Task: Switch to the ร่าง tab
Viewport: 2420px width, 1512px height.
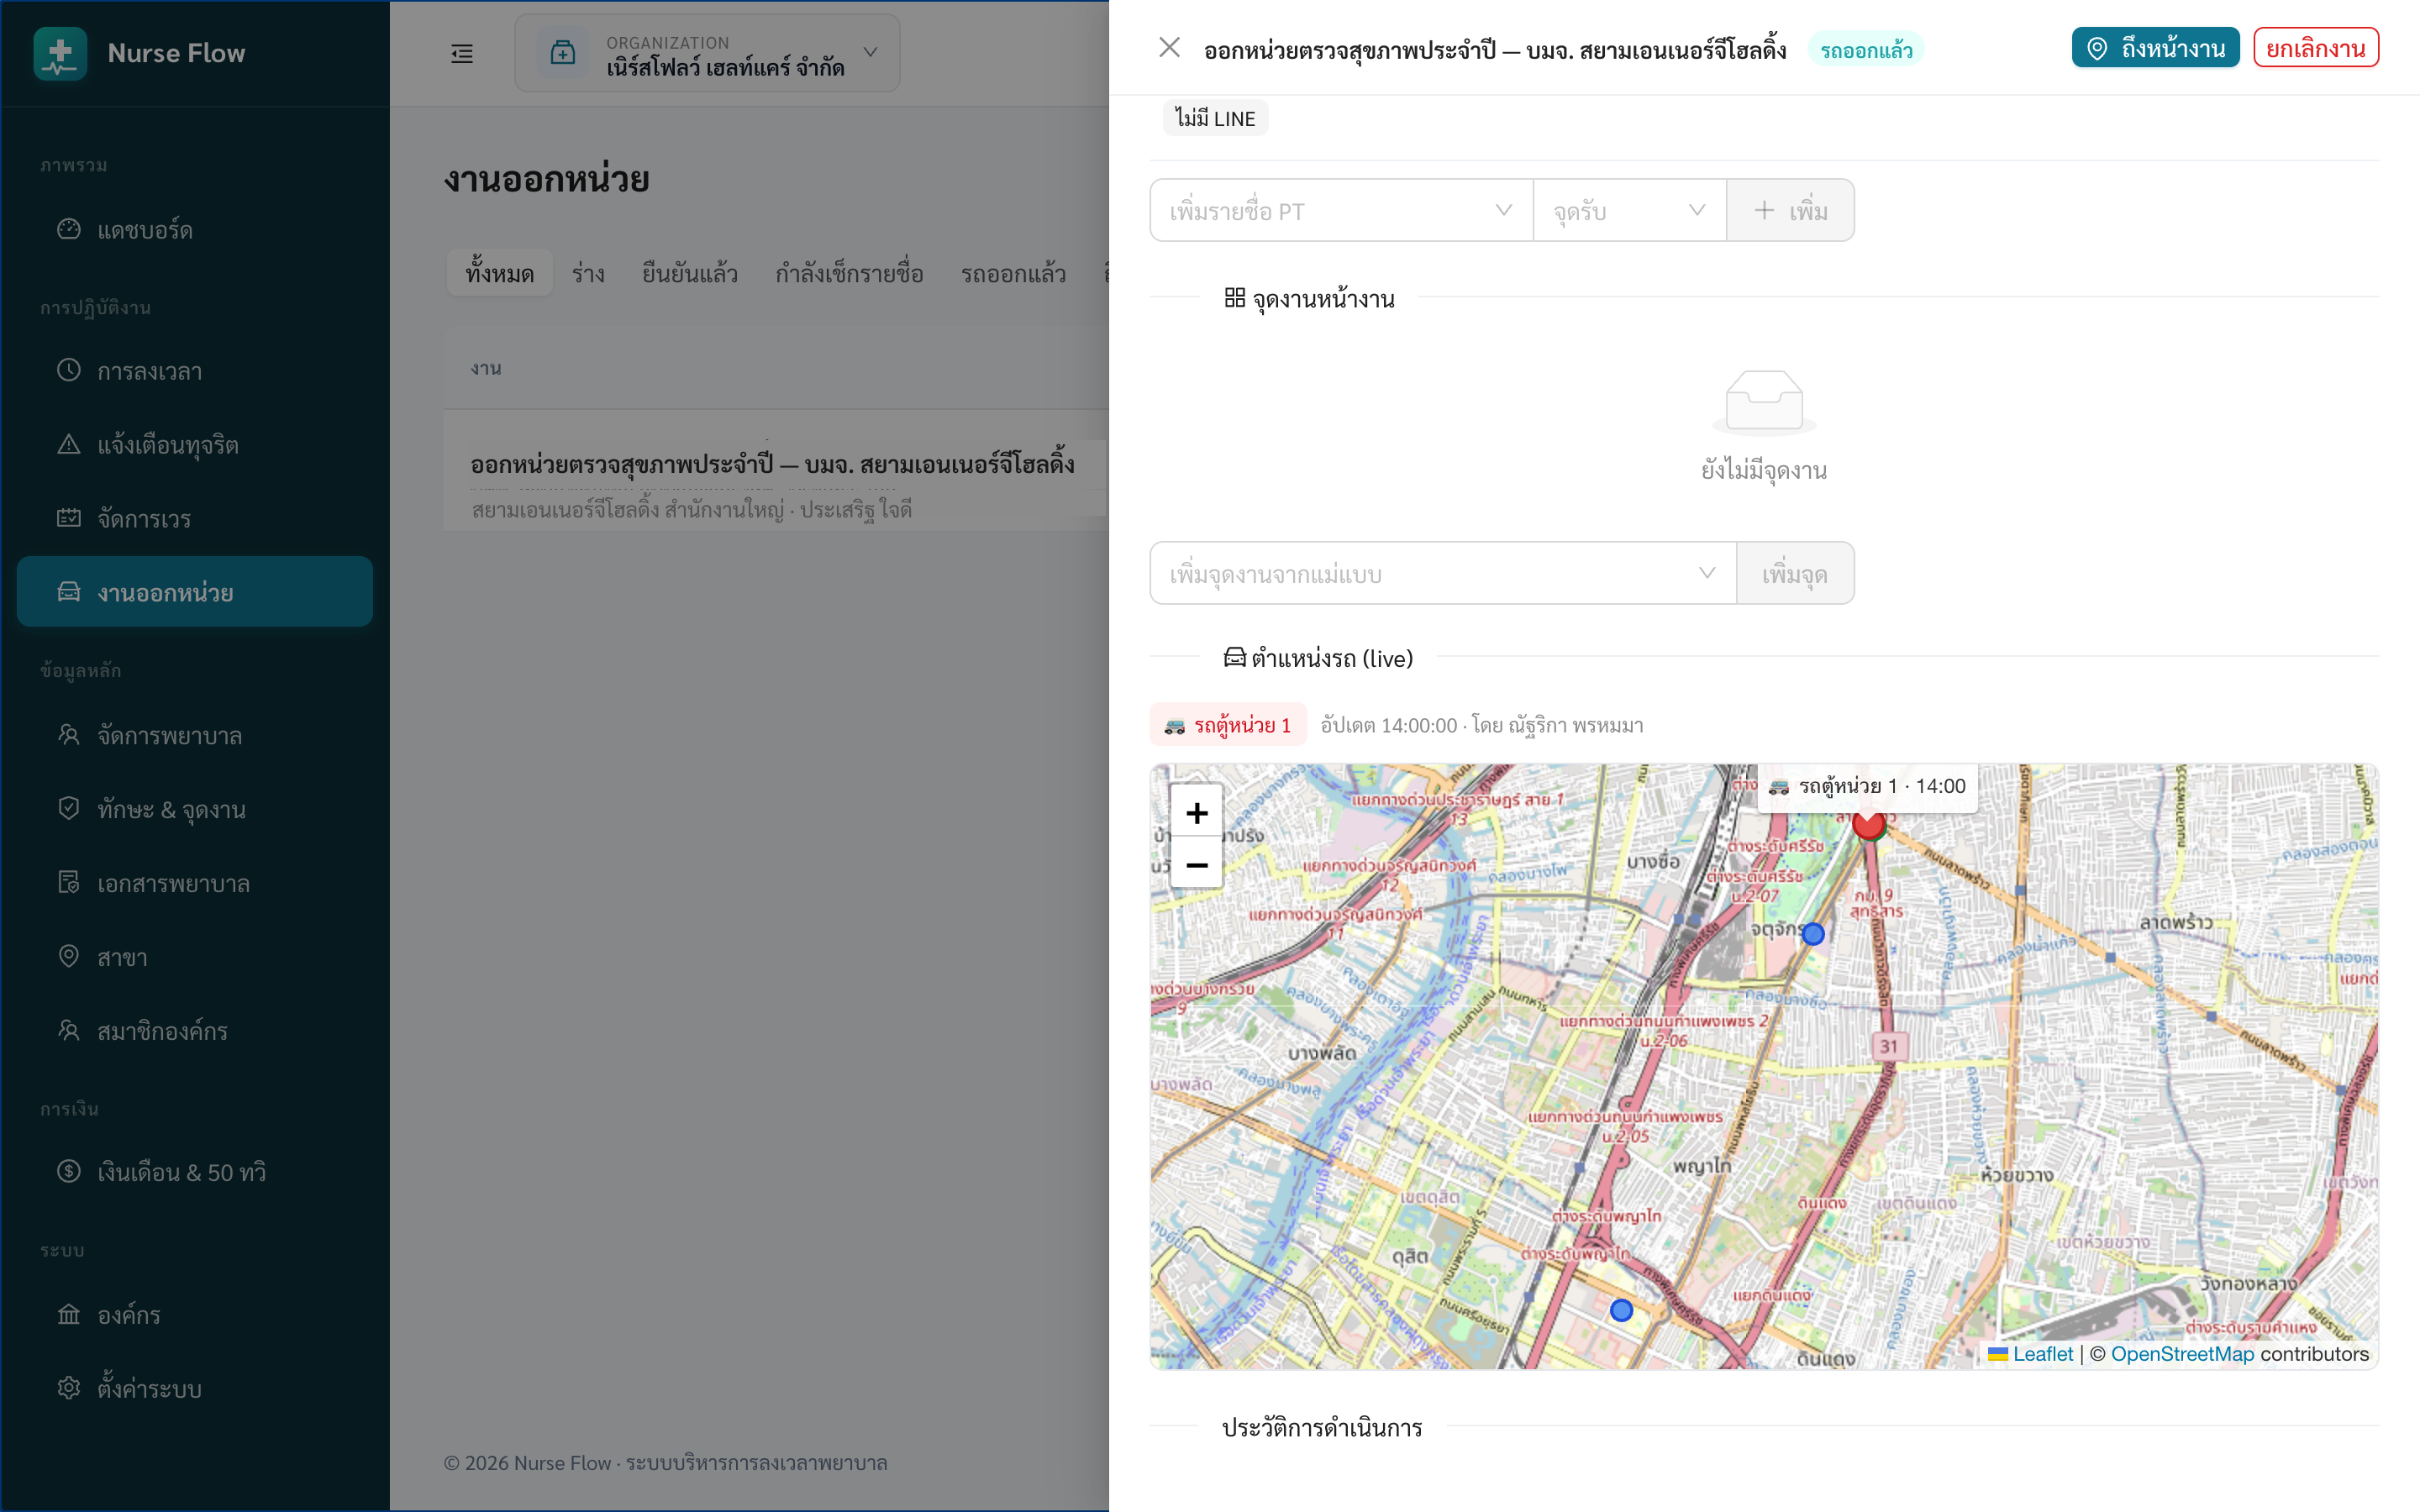Action: [x=588, y=273]
